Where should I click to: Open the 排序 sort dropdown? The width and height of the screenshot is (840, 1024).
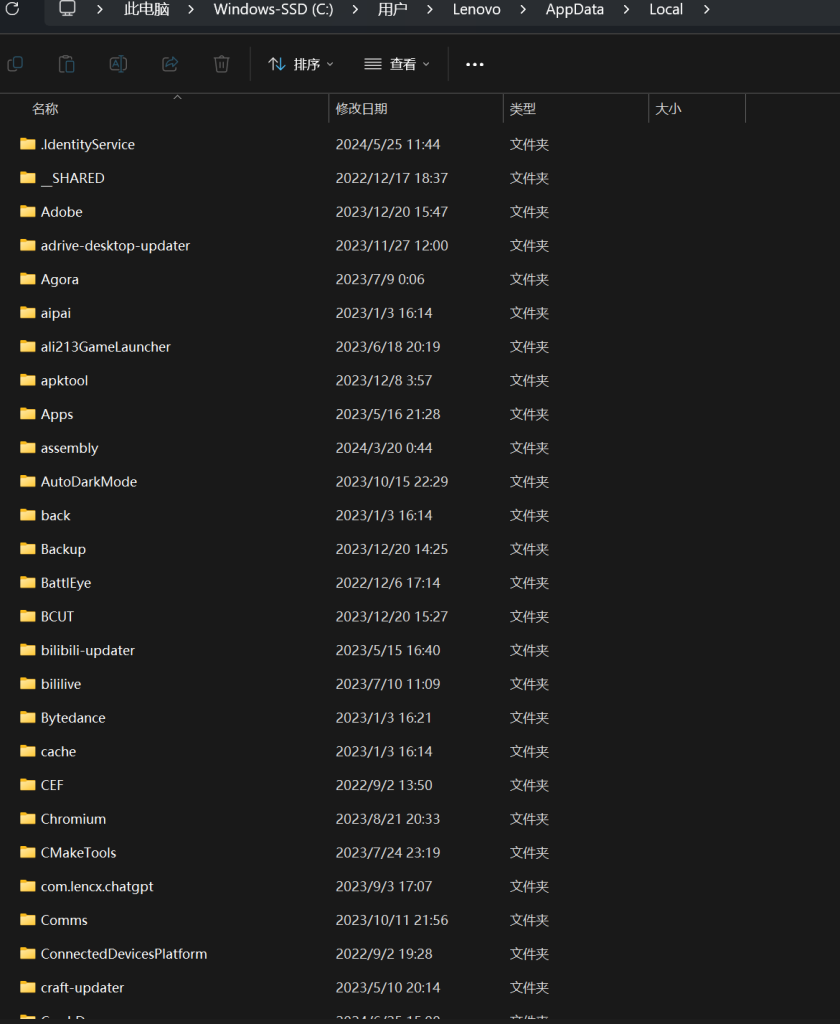pos(301,64)
